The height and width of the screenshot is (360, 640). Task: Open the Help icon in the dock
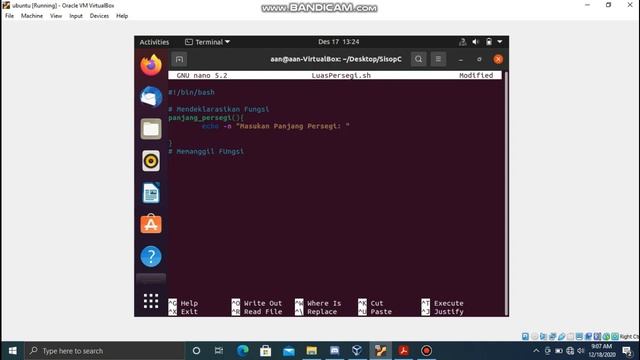coord(151,256)
